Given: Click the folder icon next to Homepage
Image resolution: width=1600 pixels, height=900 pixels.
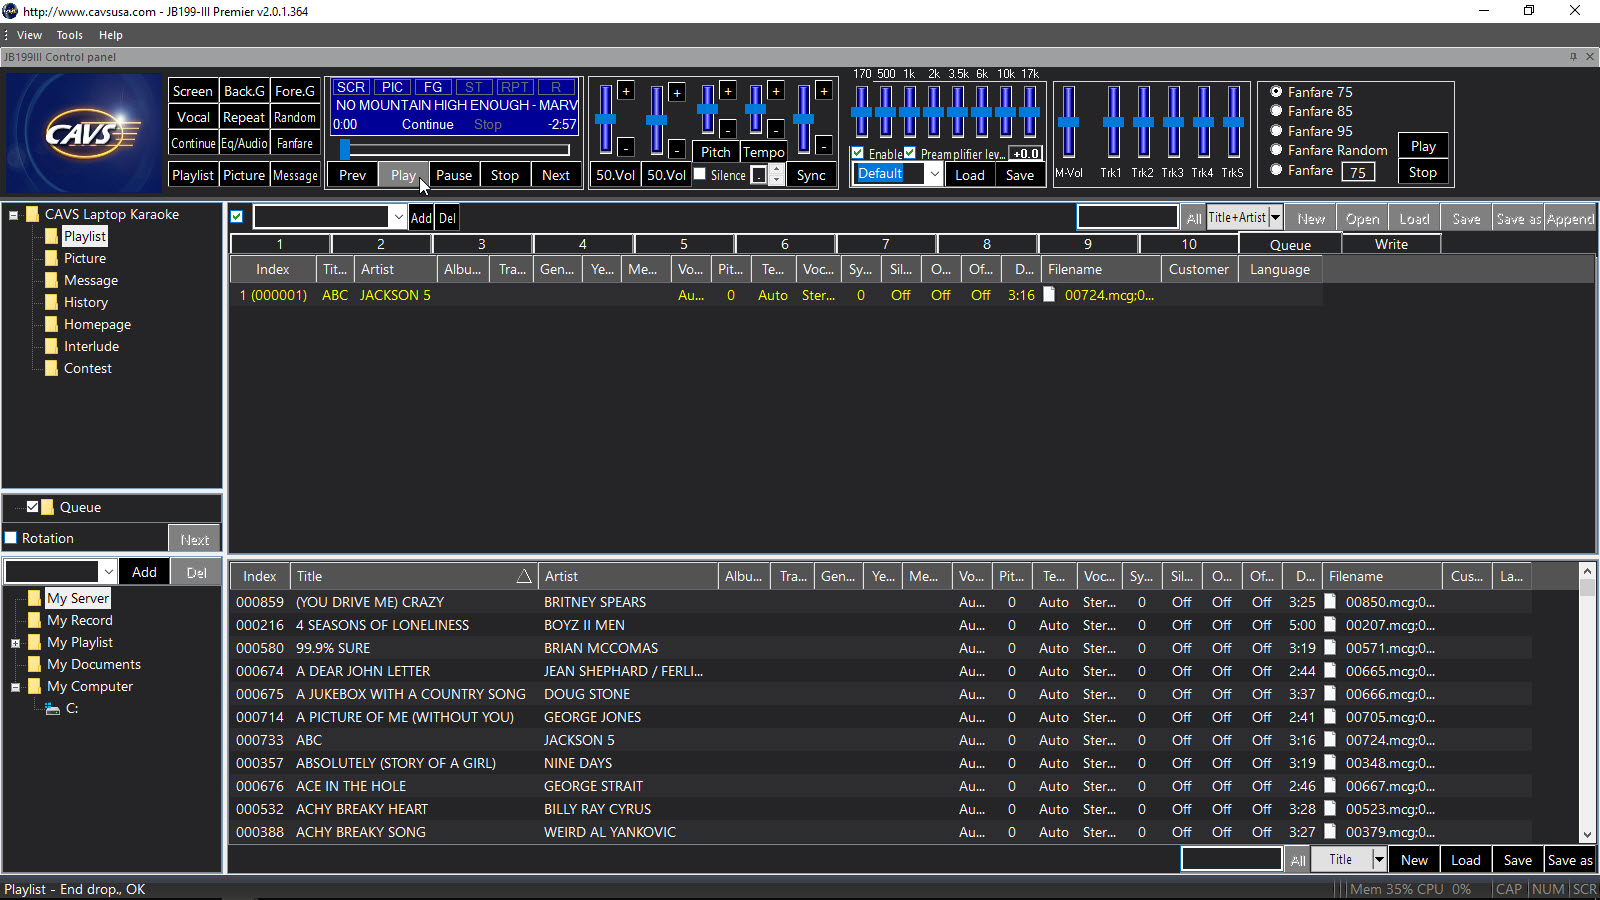Looking at the screenshot, I should coord(52,324).
